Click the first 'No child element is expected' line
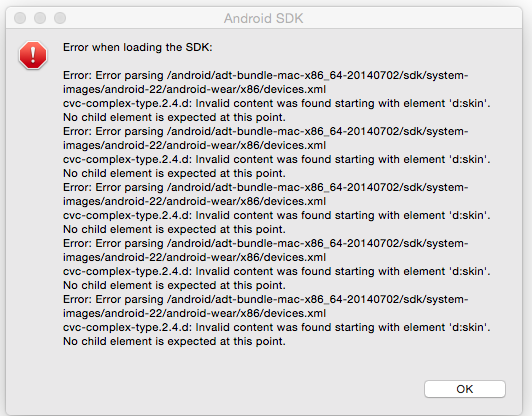This screenshot has width=532, height=416. pos(174,117)
